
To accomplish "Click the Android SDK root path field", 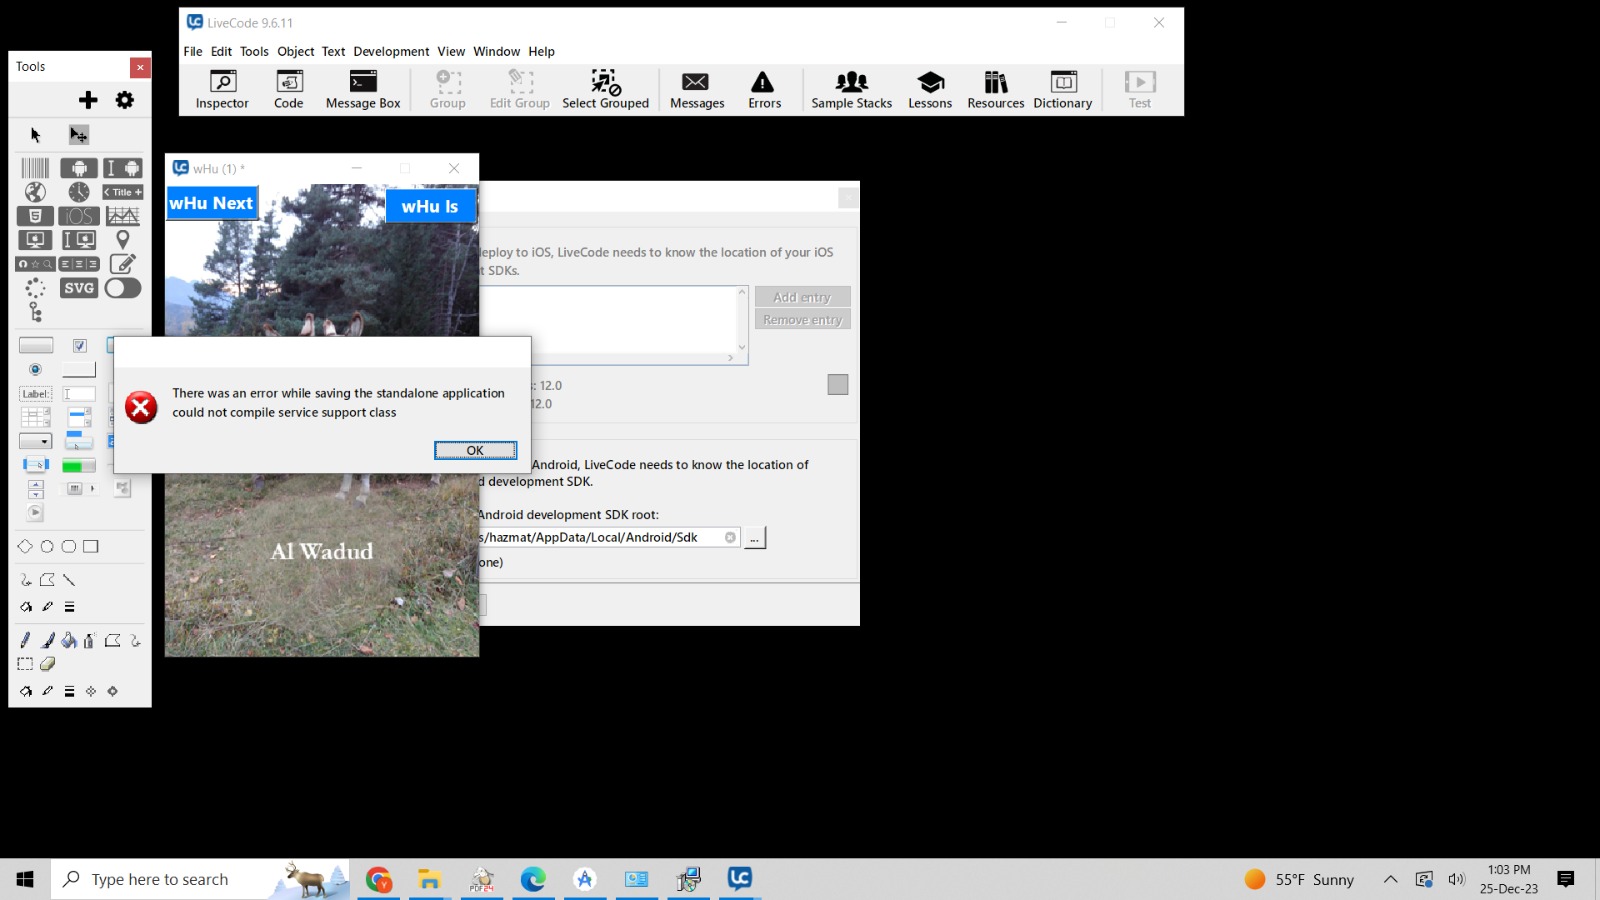I will coord(600,538).
